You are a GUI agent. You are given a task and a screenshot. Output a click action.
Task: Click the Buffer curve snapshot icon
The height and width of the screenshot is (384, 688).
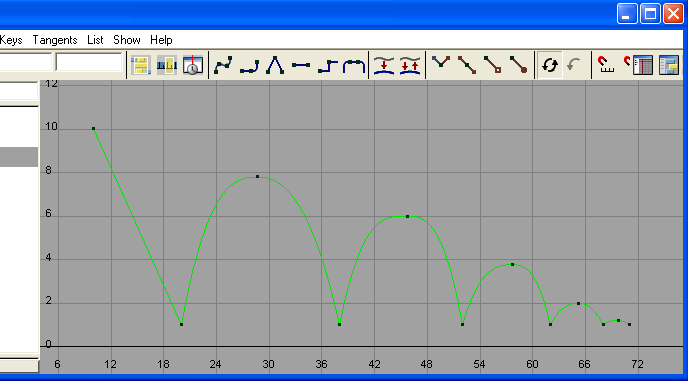point(384,65)
